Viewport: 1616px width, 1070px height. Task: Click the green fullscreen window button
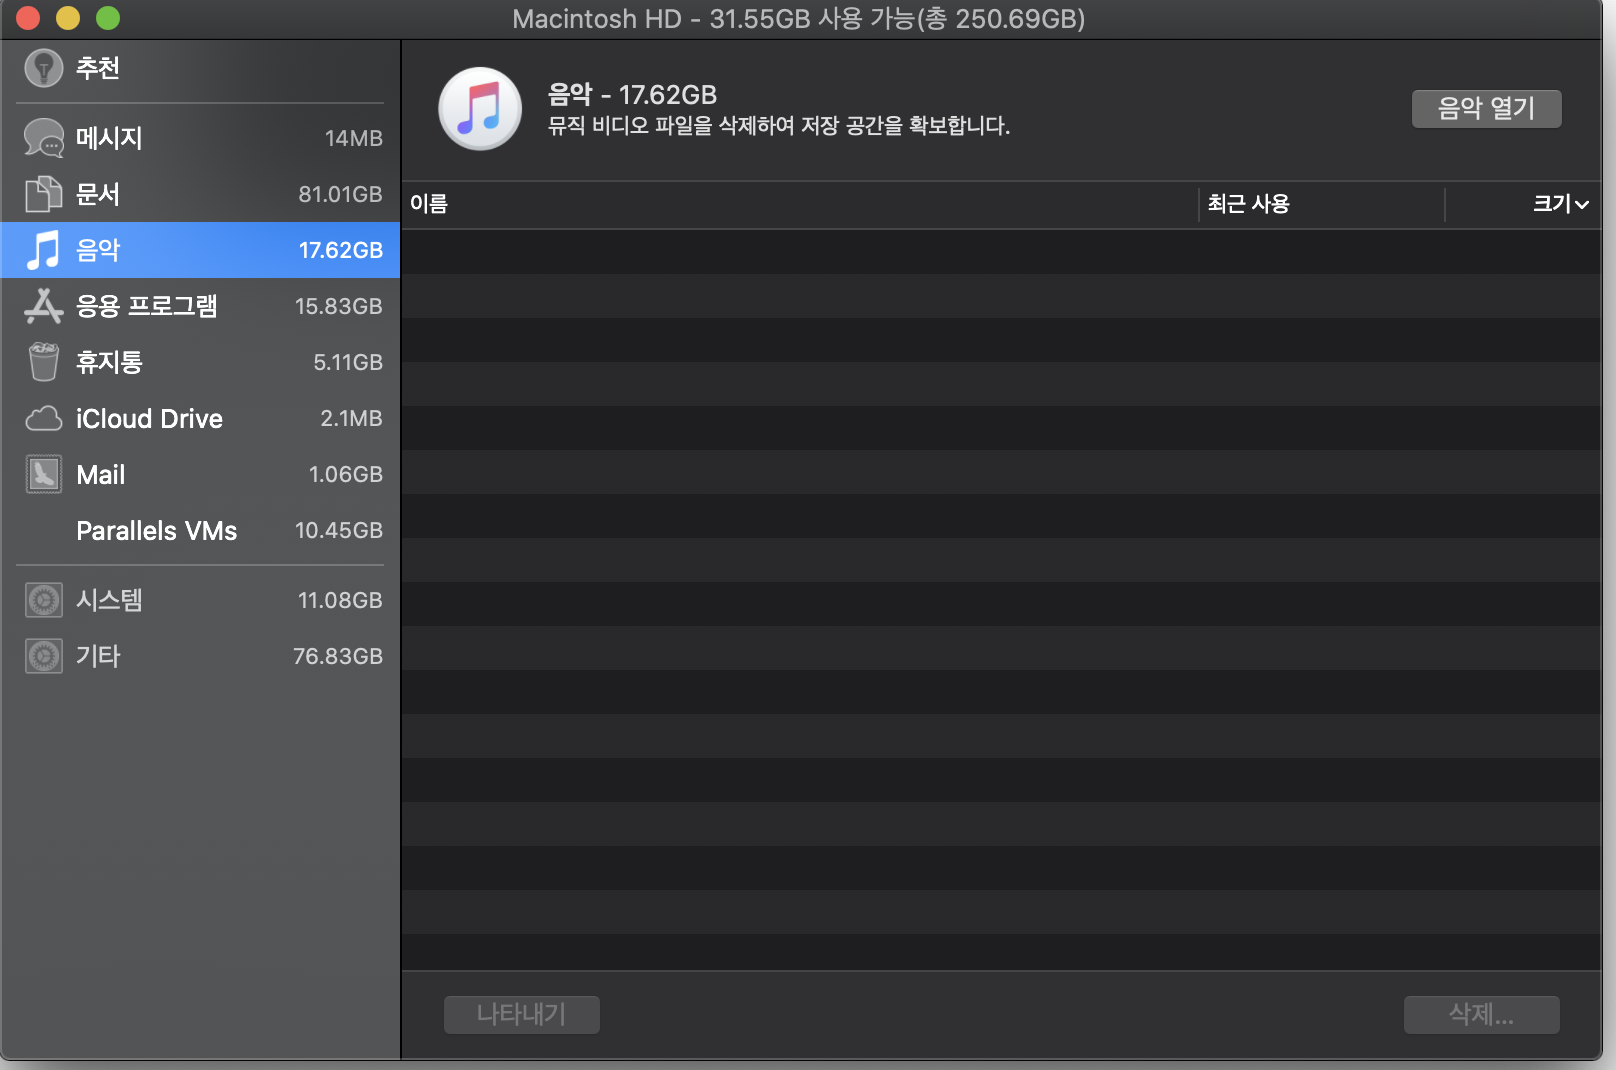[108, 18]
